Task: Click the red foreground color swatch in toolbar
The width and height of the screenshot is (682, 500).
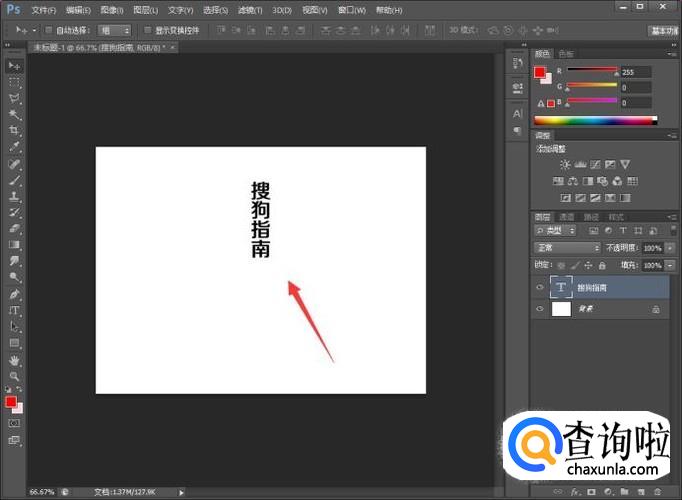Action: pyautogui.click(x=11, y=401)
